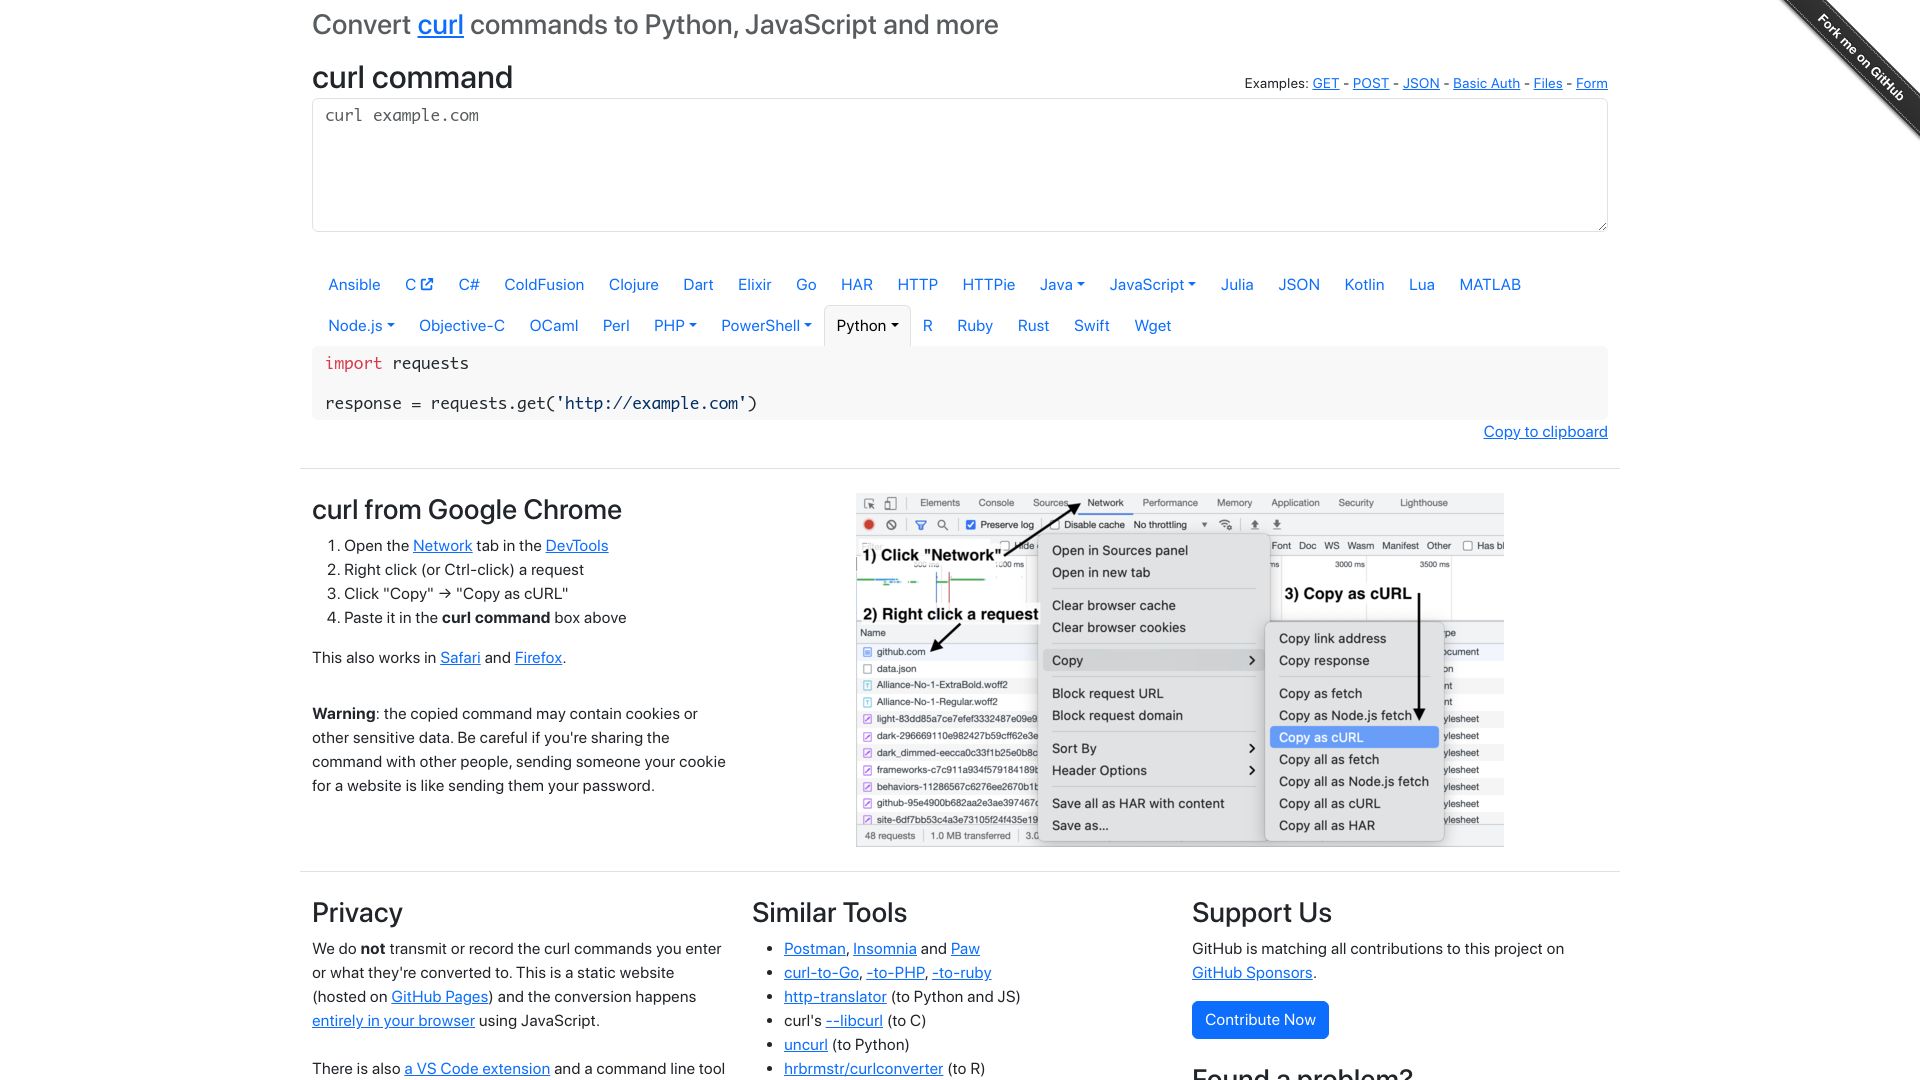Viewport: 1920px width, 1080px height.
Task: Click into the curl command text box
Action: click(x=959, y=165)
